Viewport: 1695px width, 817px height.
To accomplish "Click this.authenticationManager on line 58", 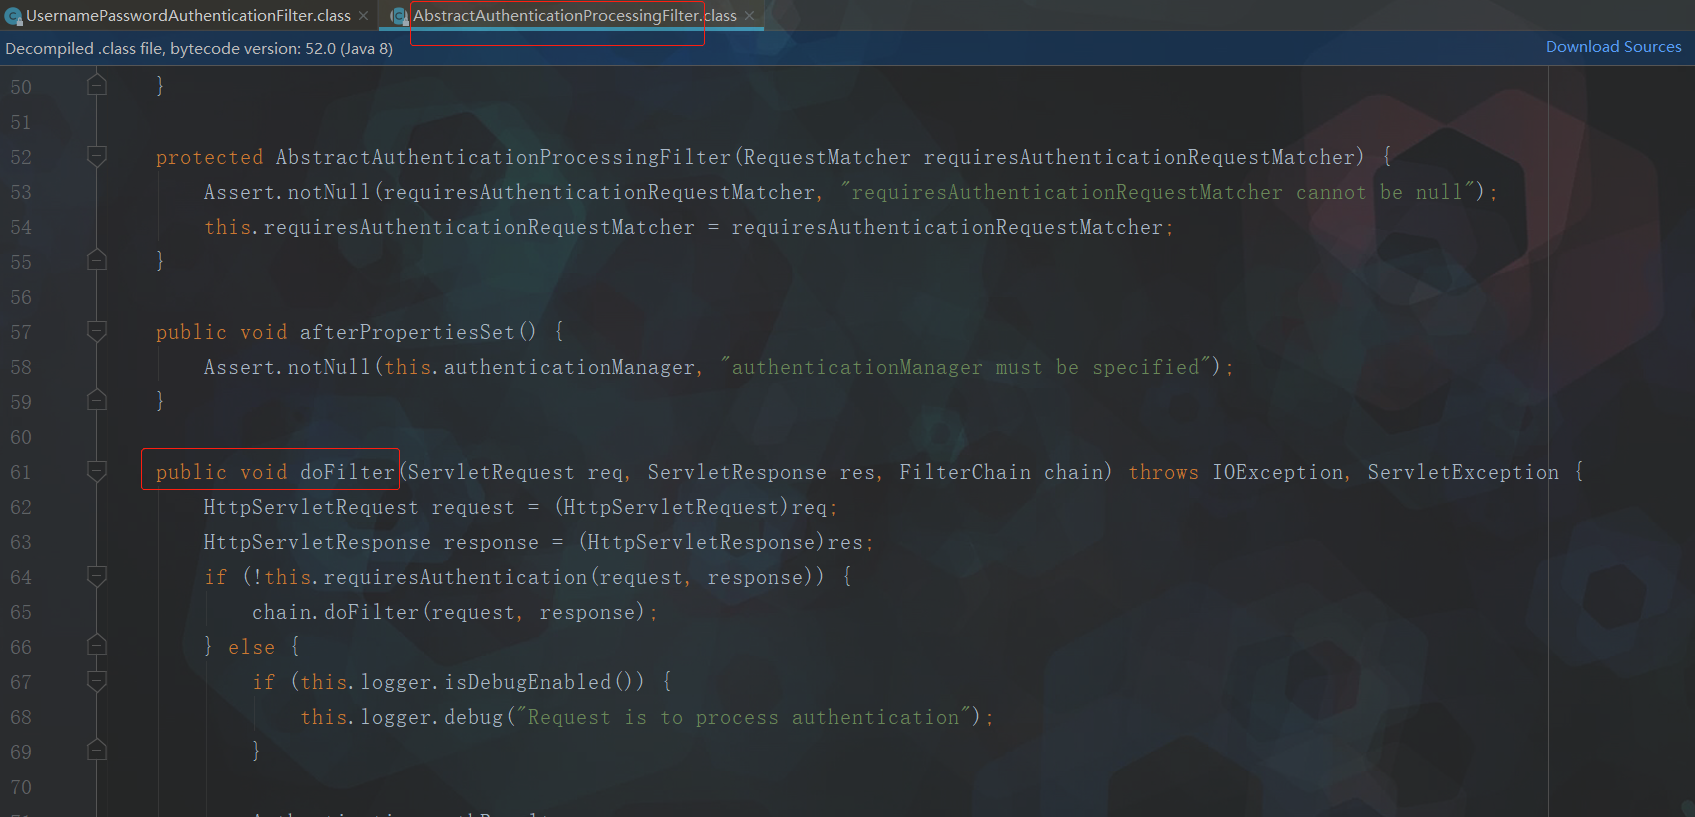I will tap(540, 367).
